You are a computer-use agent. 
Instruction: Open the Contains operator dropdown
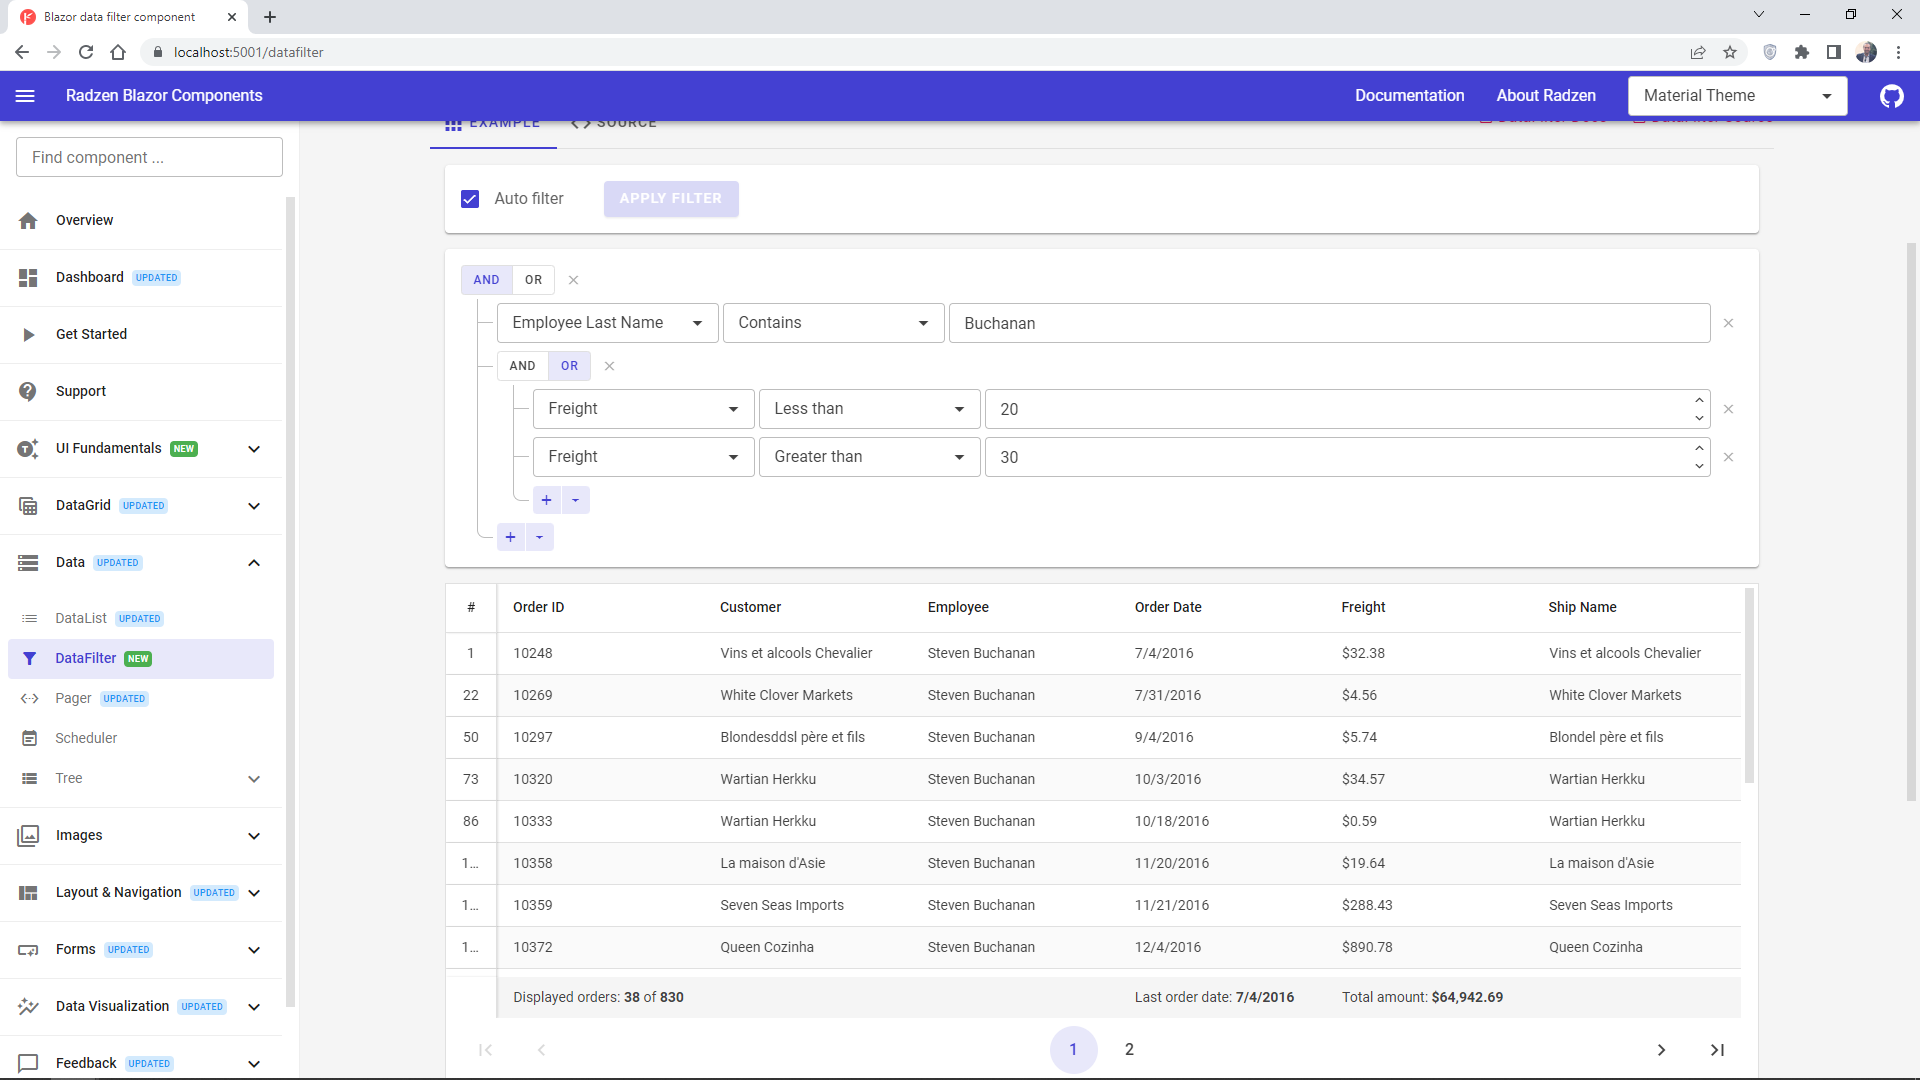[x=833, y=323]
